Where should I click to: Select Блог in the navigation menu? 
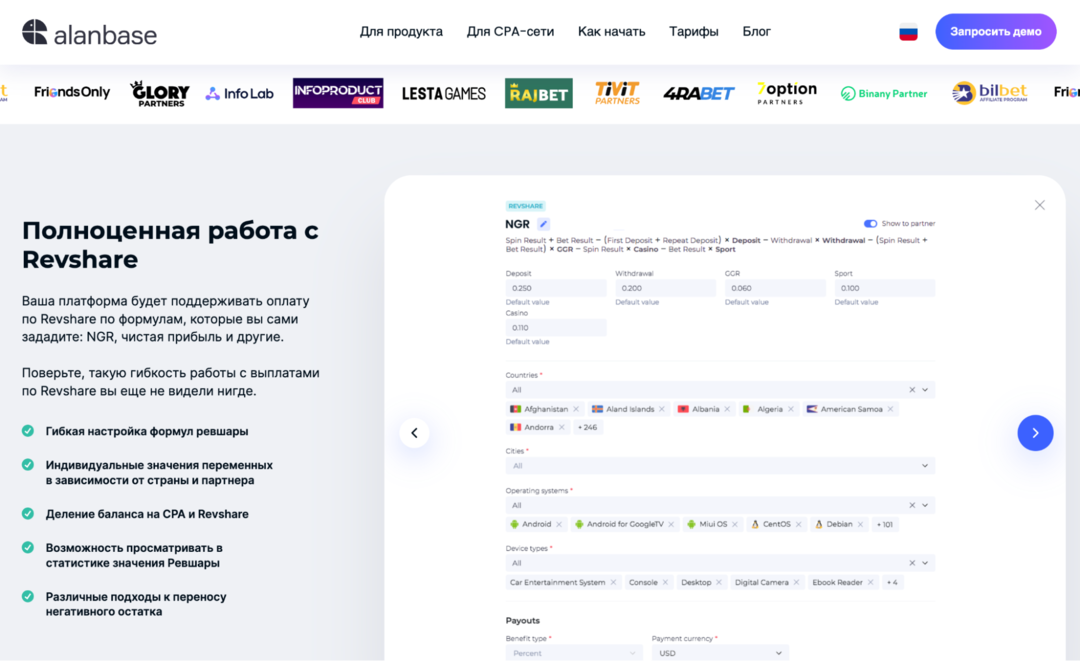click(757, 31)
